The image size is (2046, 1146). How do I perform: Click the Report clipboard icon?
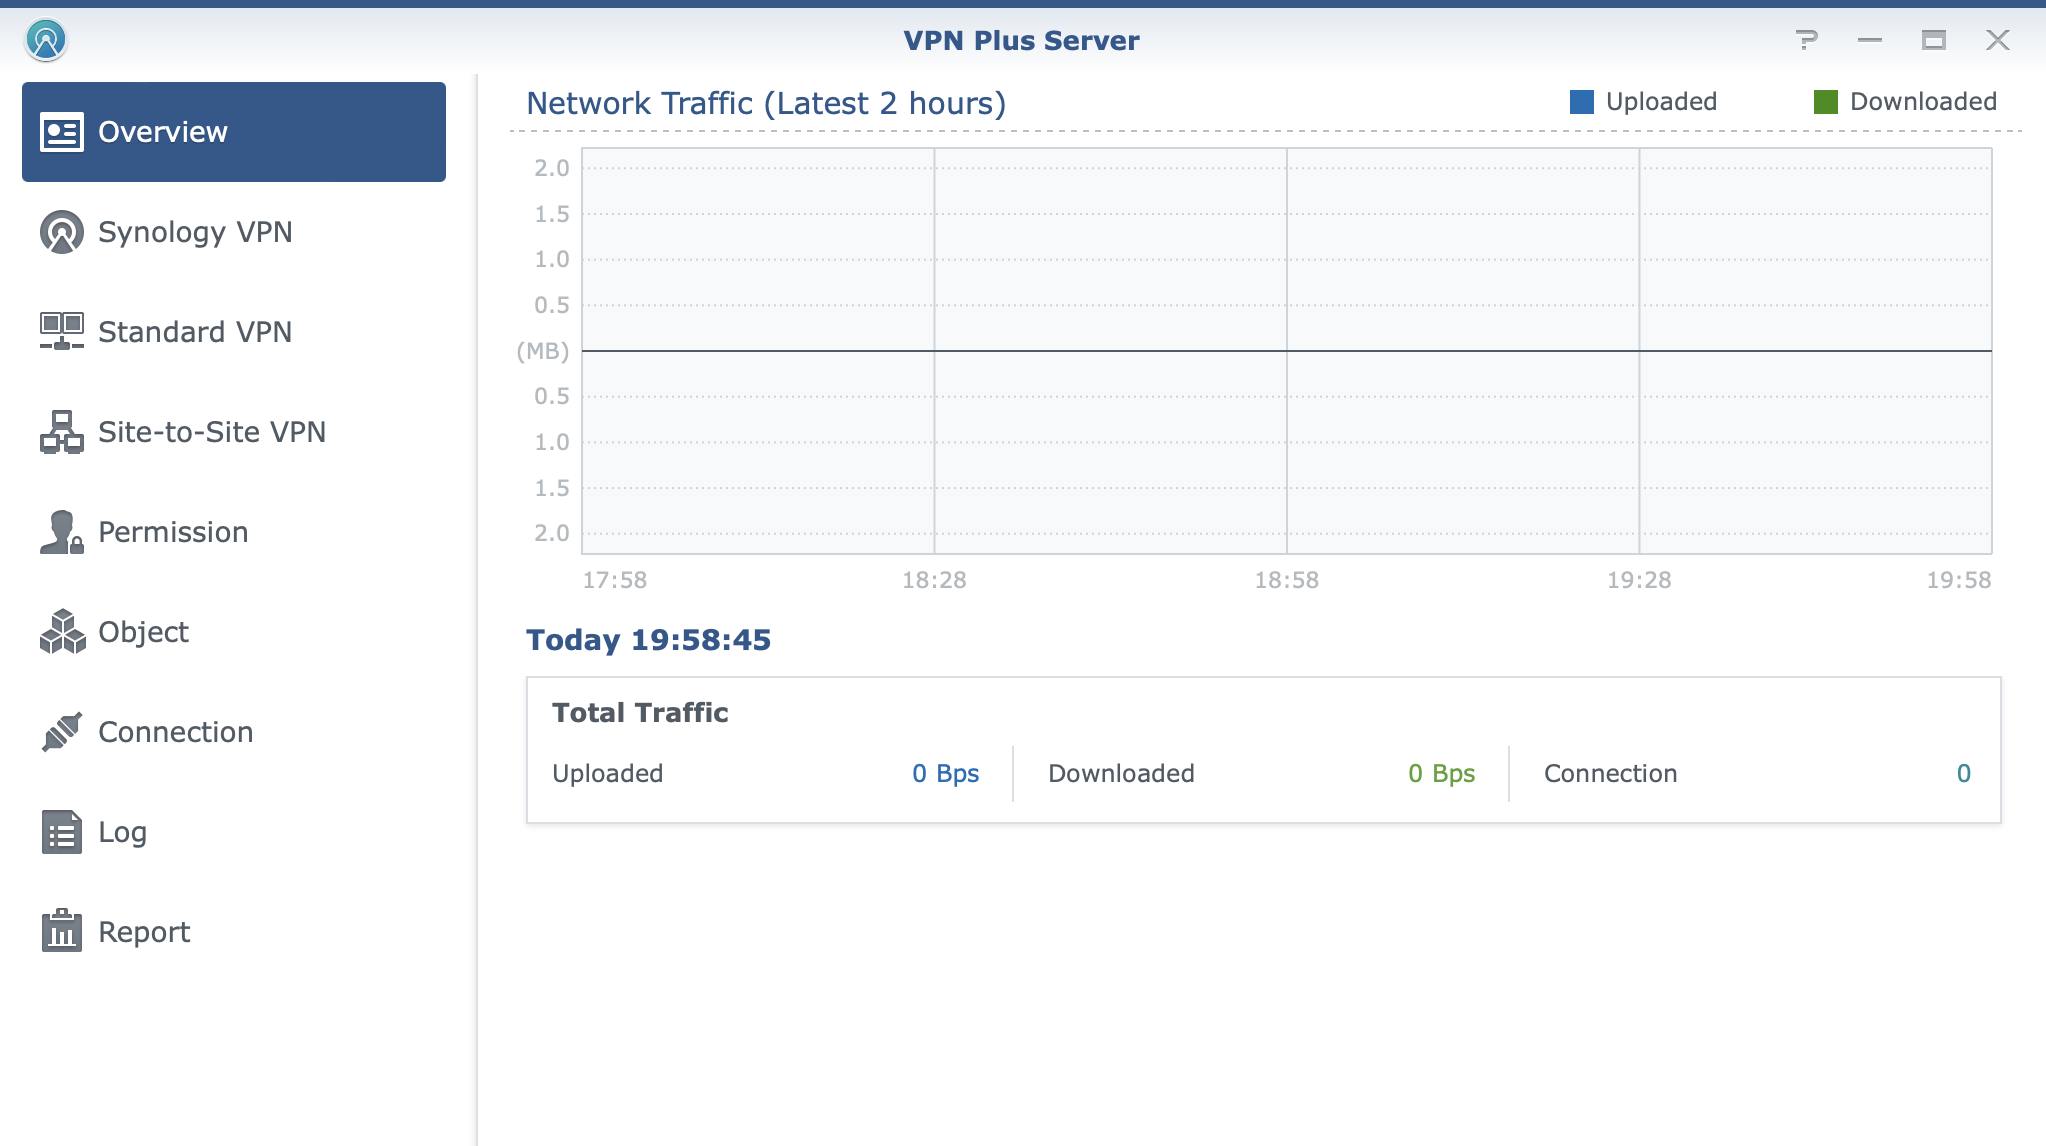tap(62, 931)
